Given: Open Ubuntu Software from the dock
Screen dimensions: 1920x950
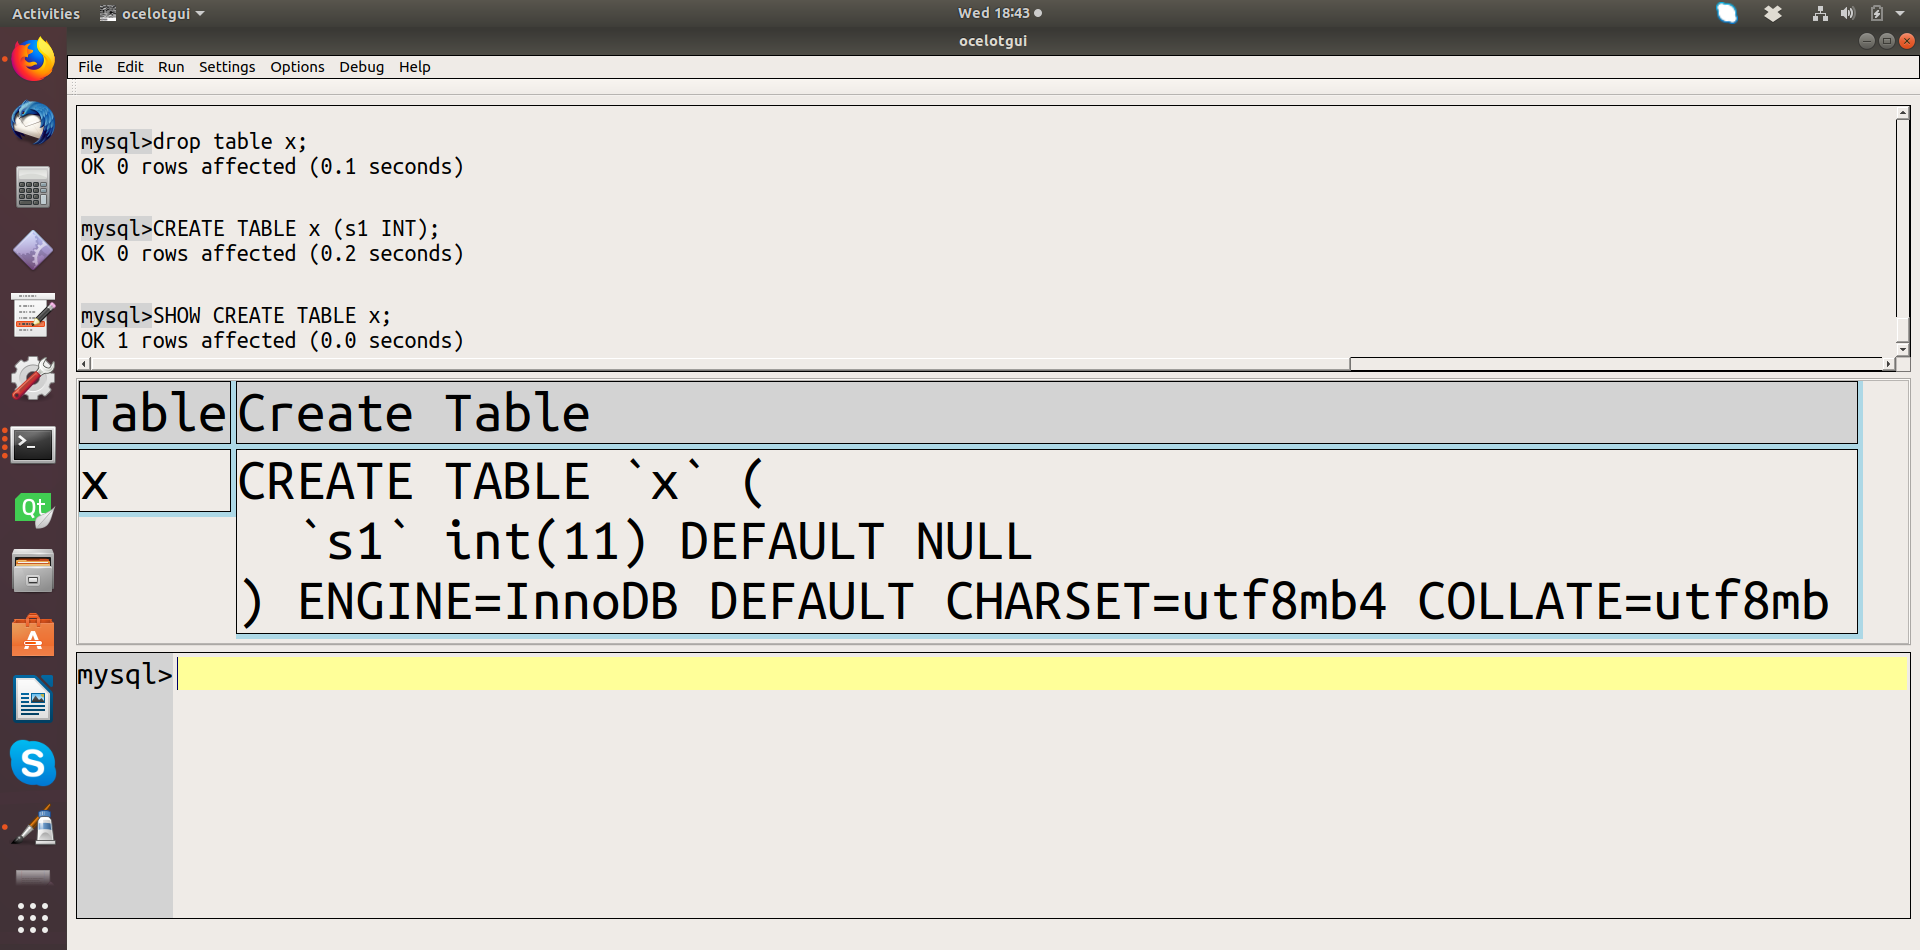Looking at the screenshot, I should [x=33, y=636].
